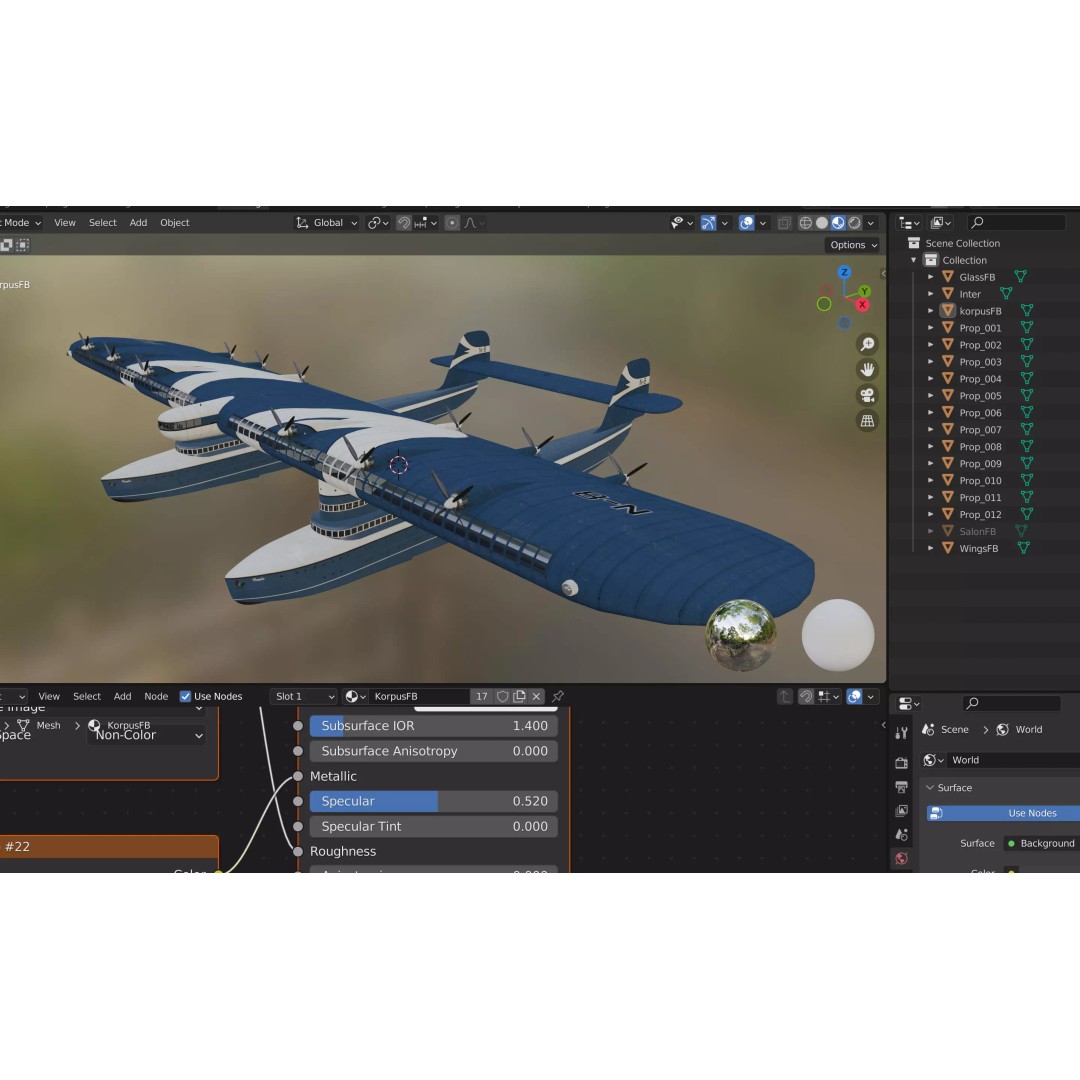This screenshot has width=1080, height=1080.
Task: Toggle viewport gizmos display button
Action: pyautogui.click(x=708, y=222)
